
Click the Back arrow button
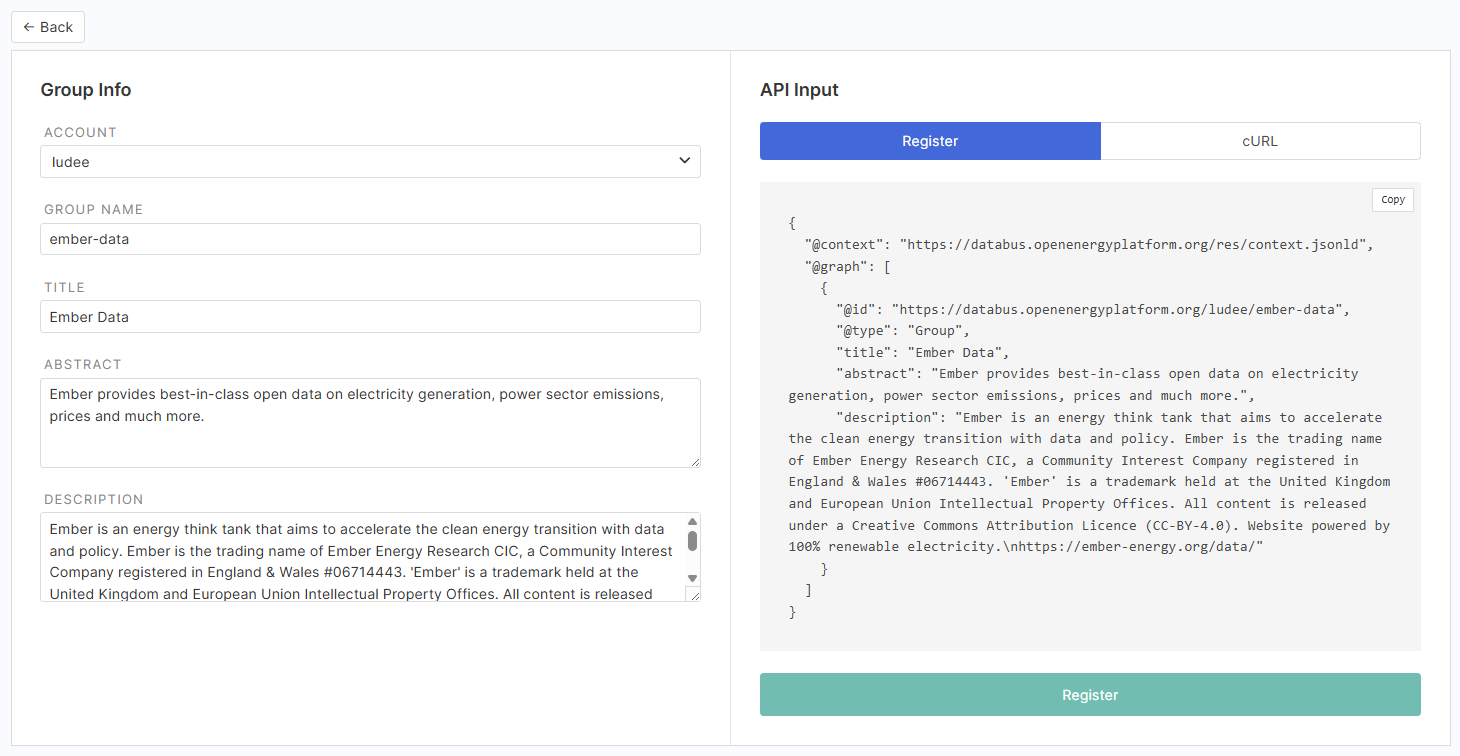[x=48, y=27]
